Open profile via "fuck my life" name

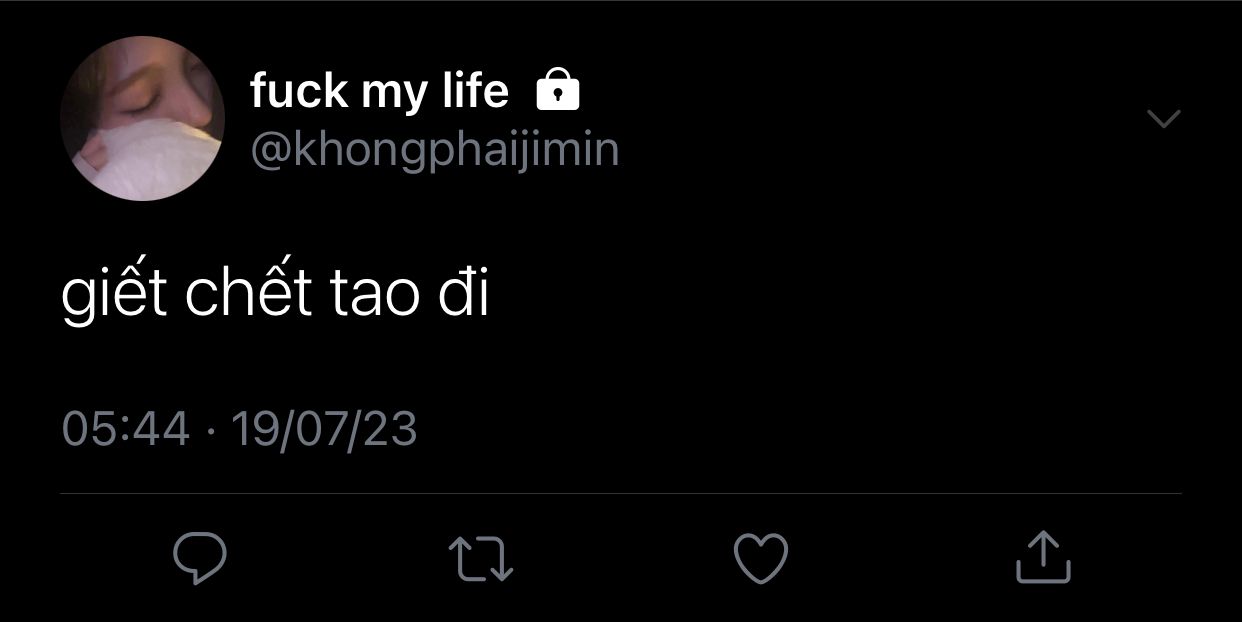point(379,92)
